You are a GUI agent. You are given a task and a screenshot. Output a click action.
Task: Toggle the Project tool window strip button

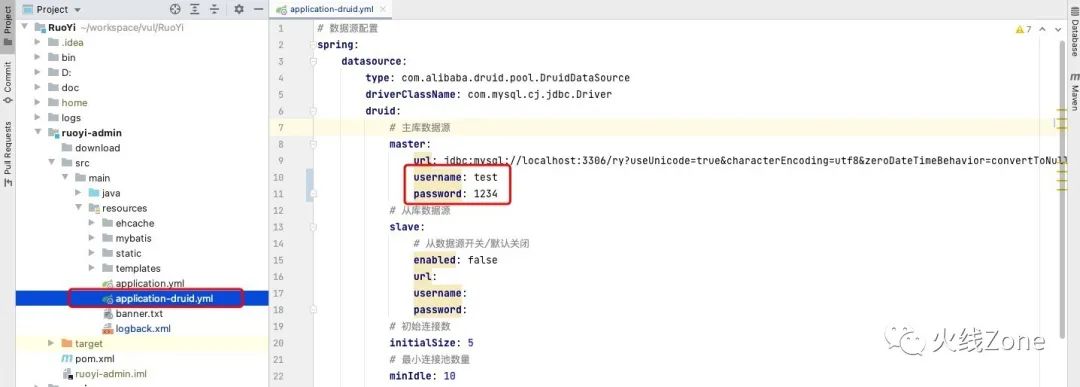click(8, 26)
